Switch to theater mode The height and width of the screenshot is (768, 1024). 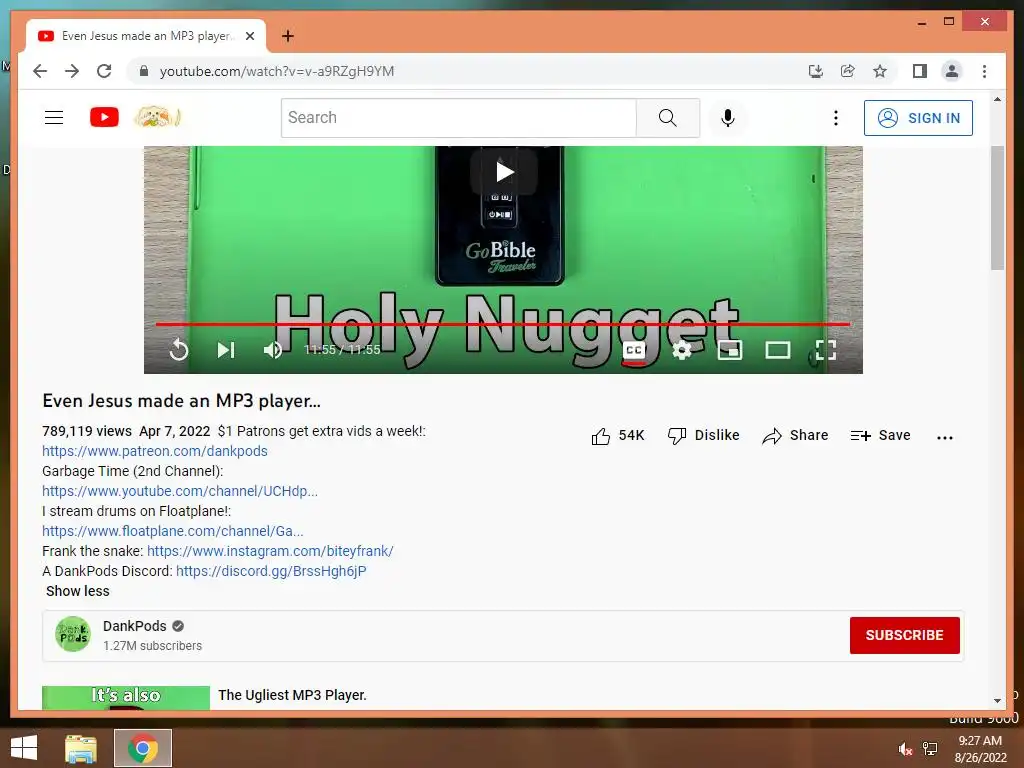778,350
